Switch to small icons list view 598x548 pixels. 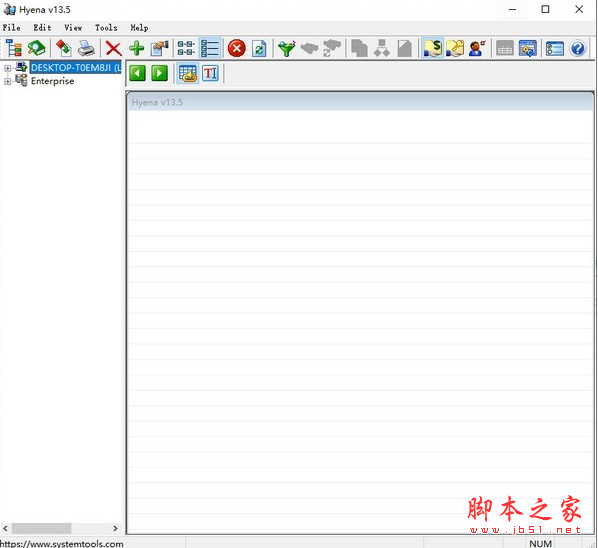(x=186, y=48)
